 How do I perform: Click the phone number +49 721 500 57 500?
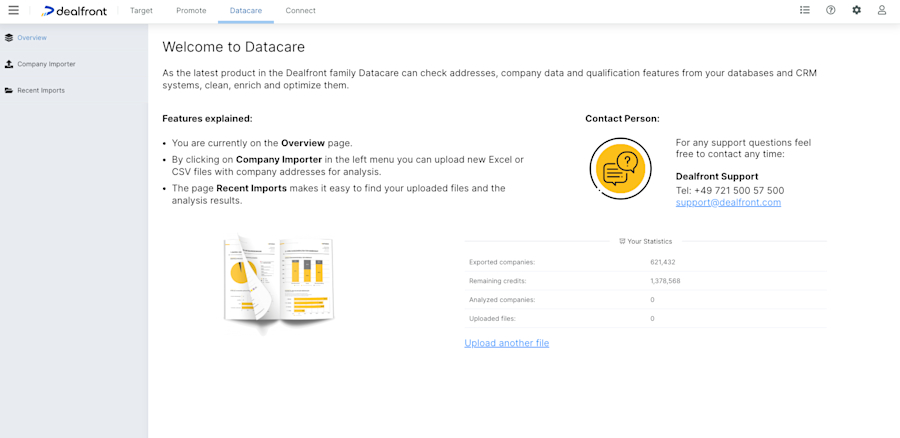(739, 191)
